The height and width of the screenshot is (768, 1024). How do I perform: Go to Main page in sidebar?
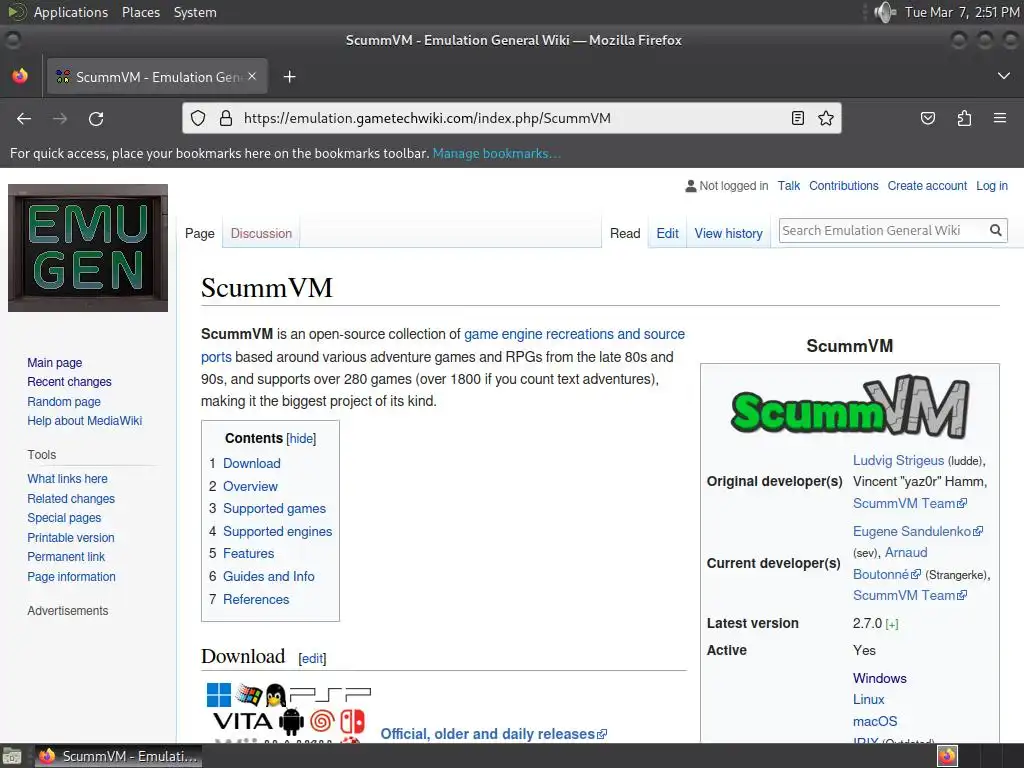[55, 362]
